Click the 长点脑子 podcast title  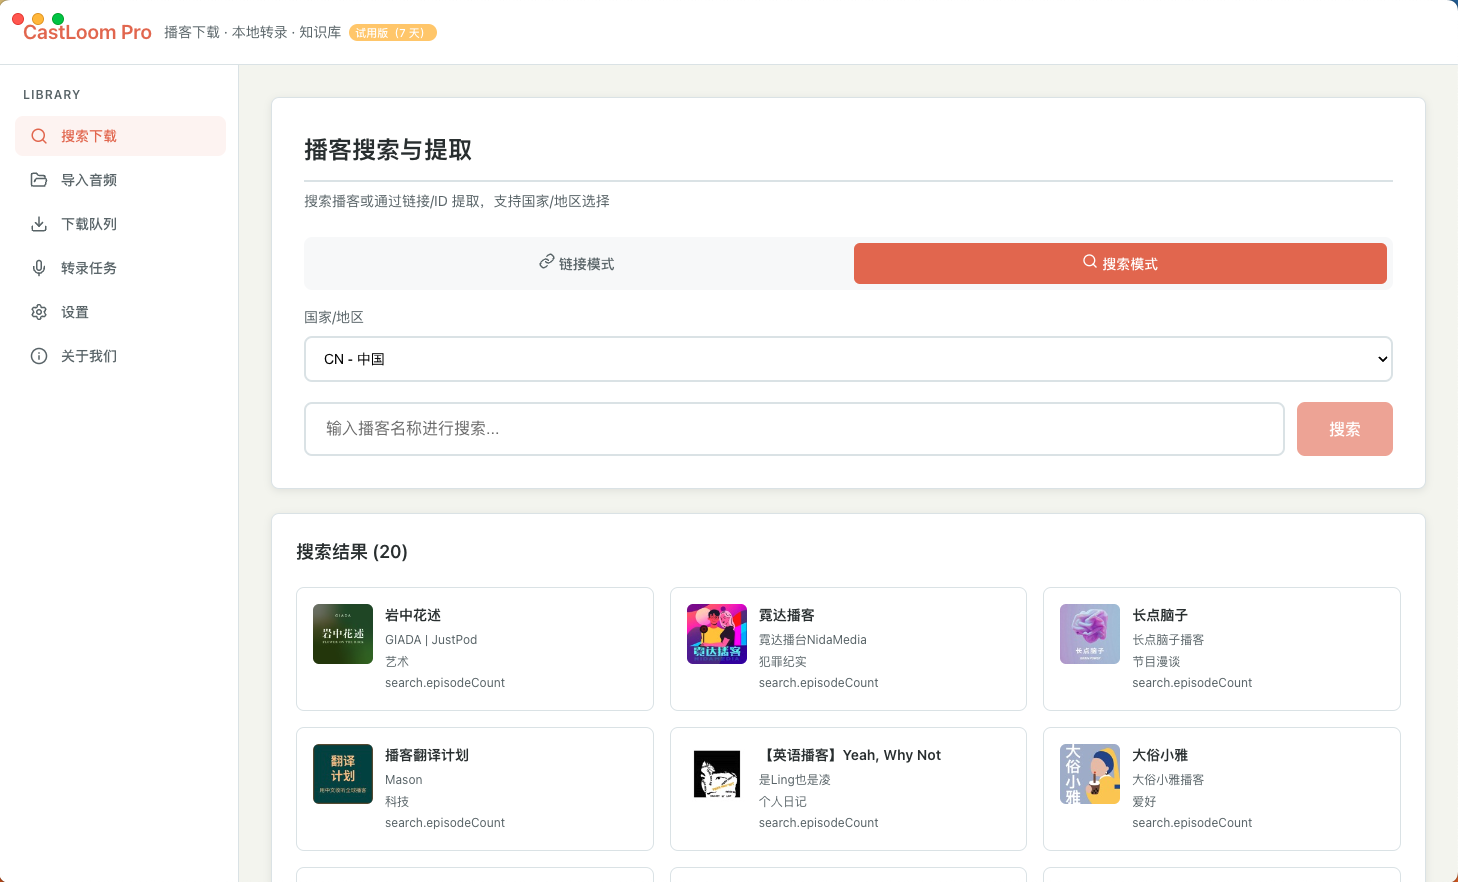tap(1160, 615)
